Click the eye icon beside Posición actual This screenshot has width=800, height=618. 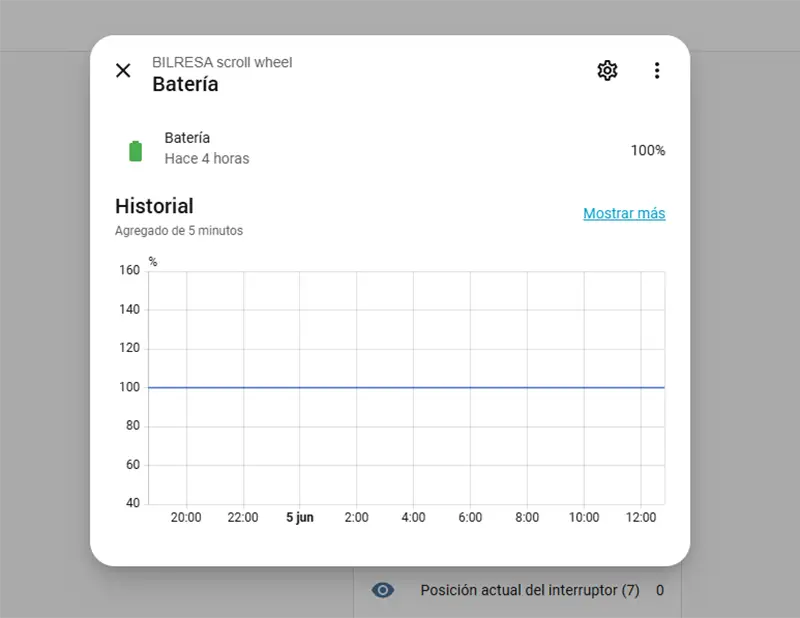(x=383, y=590)
